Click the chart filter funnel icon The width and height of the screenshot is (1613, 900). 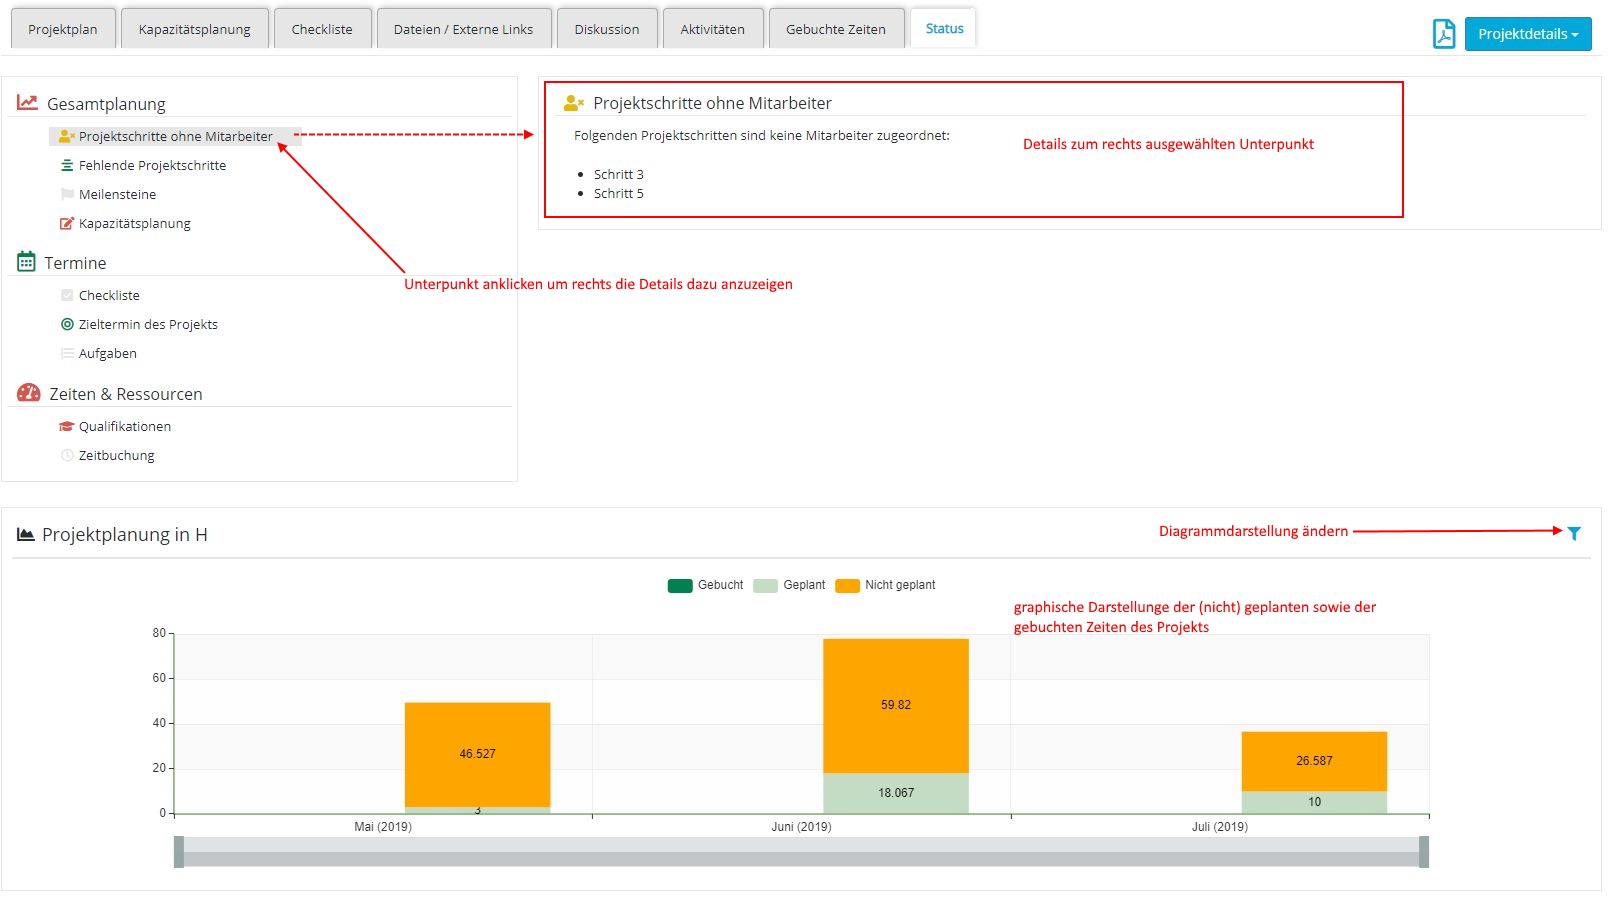[1574, 533]
